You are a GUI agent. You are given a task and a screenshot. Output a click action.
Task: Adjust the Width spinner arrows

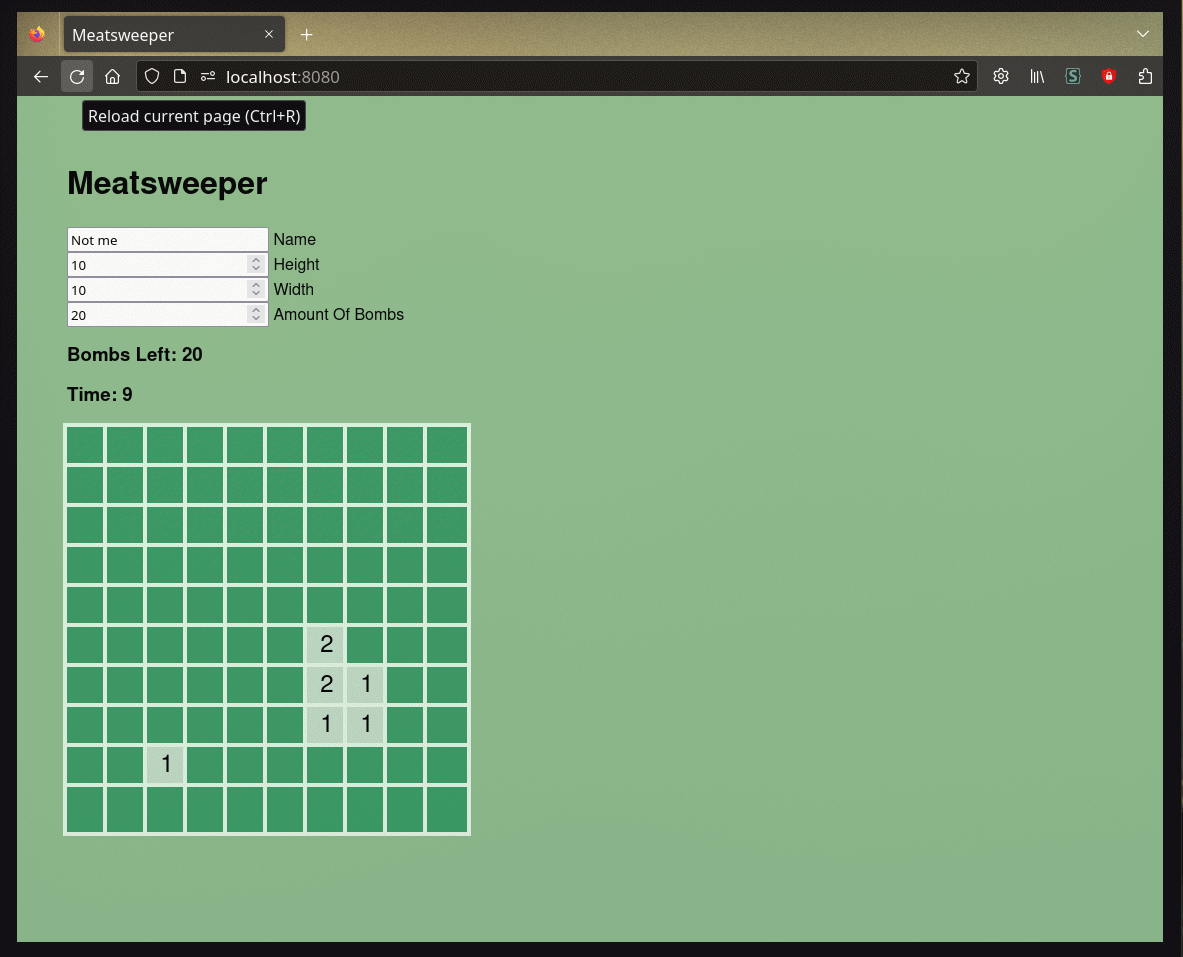pos(256,290)
